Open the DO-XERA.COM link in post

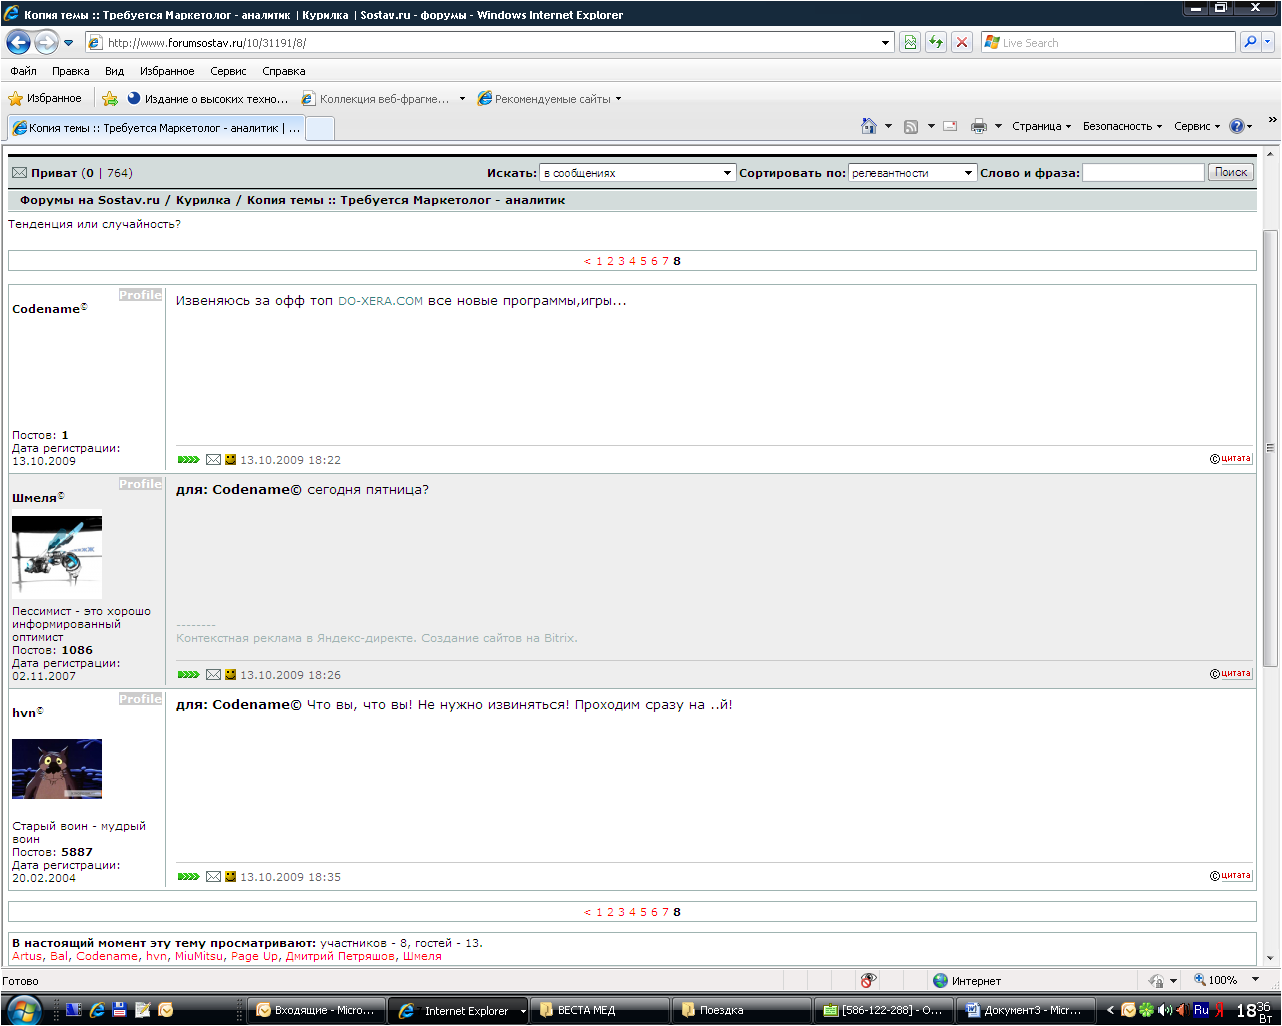[380, 301]
